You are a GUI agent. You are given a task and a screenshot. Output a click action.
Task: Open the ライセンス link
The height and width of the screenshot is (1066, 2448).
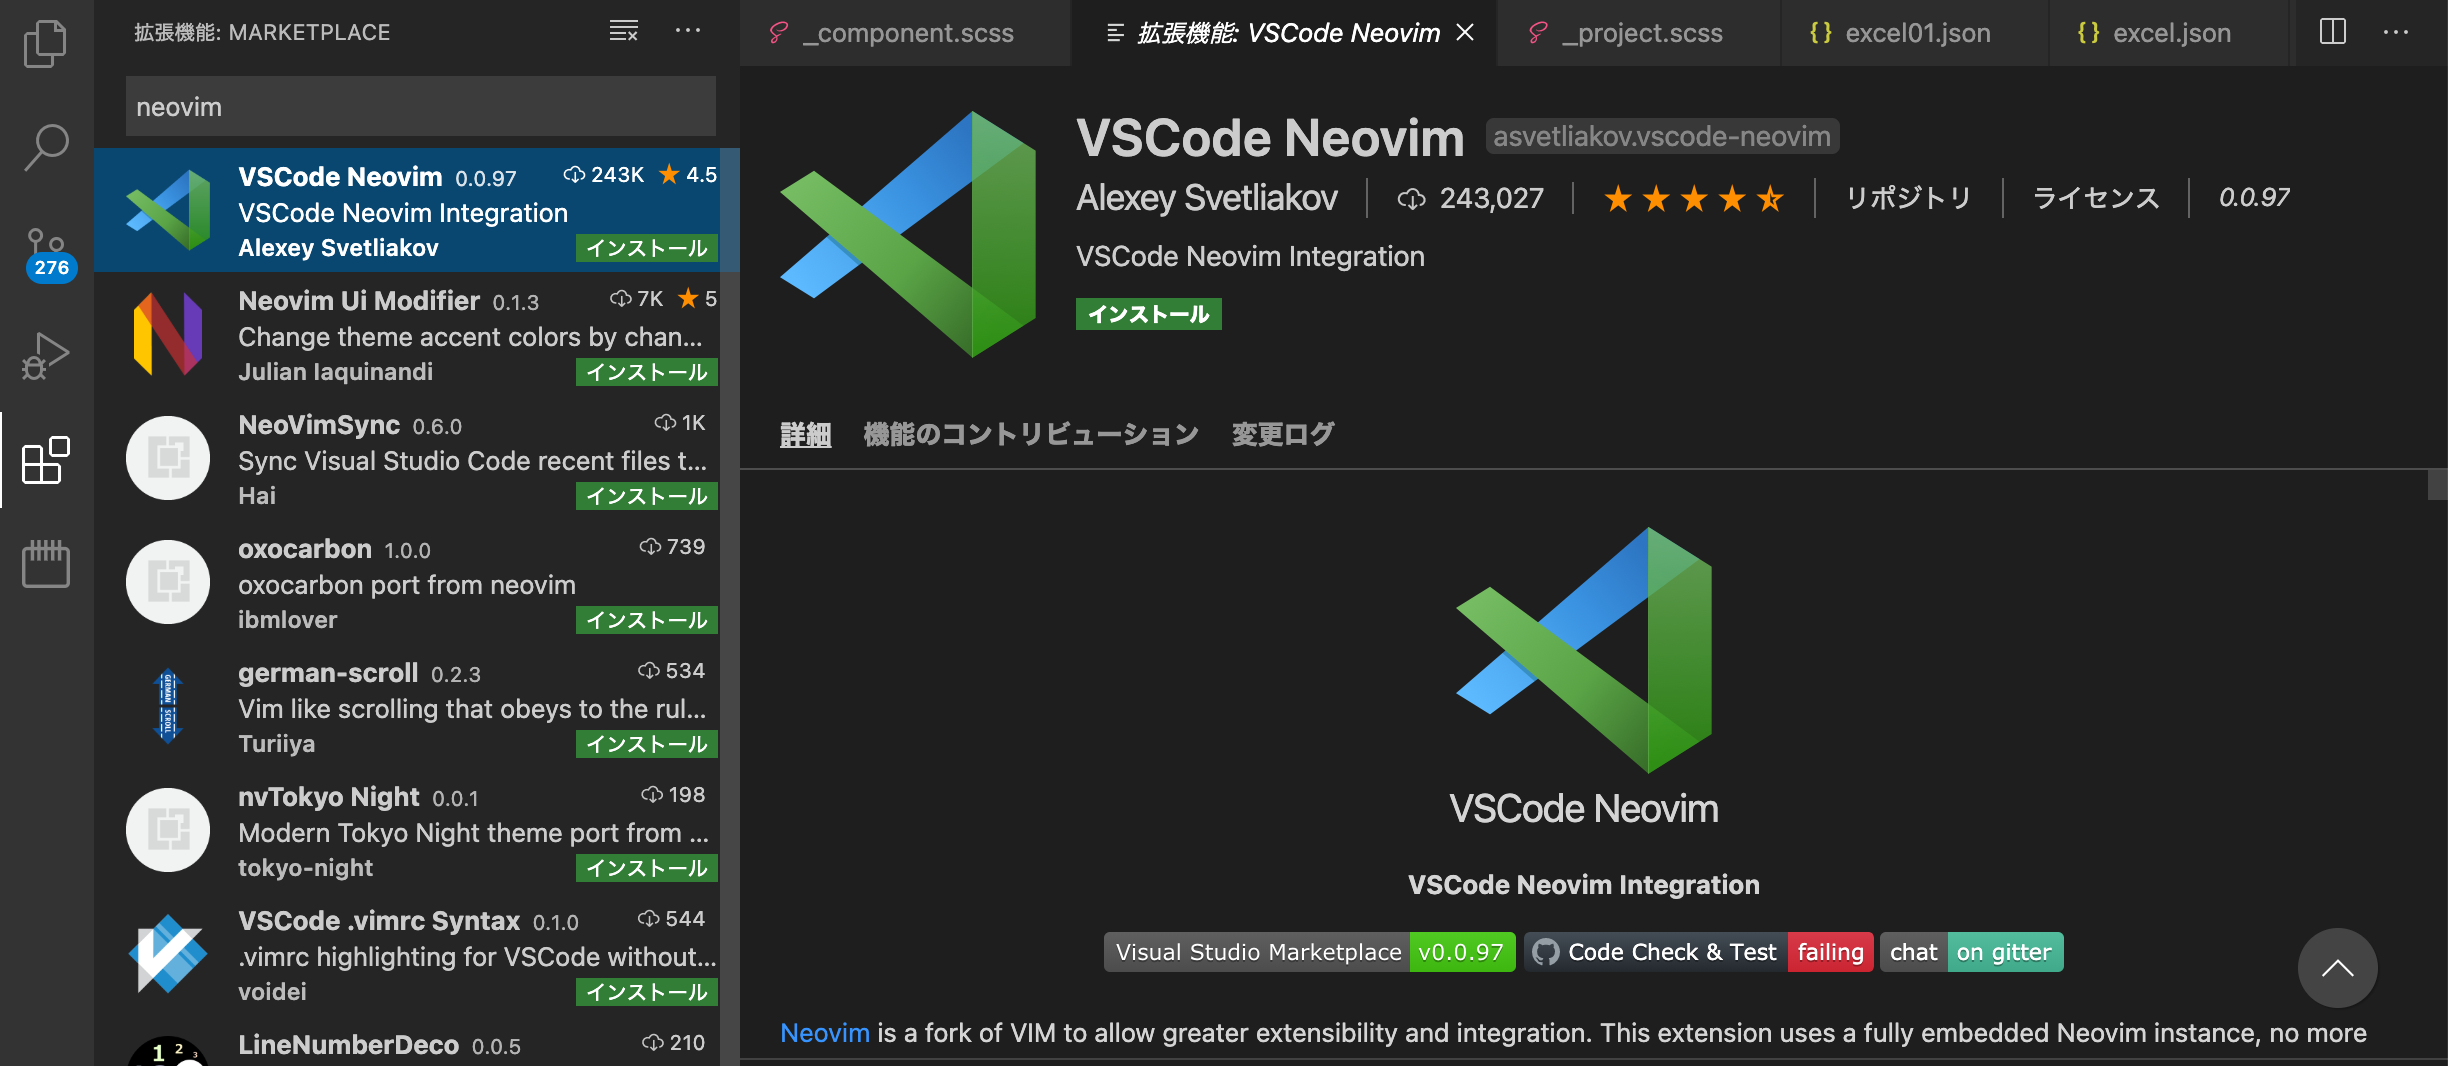click(x=2096, y=198)
